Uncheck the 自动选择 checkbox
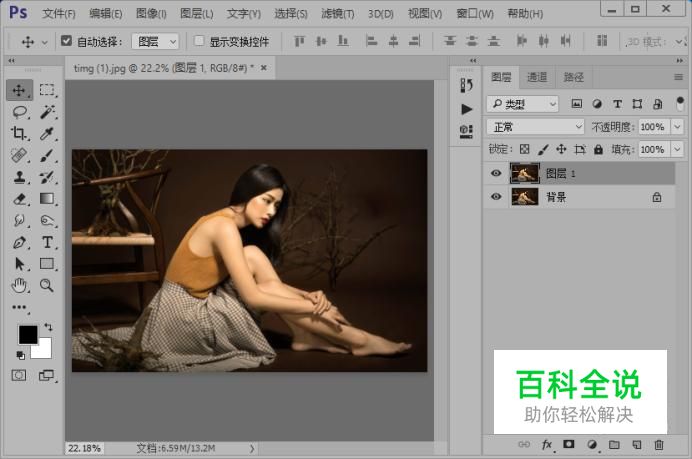 point(66,41)
